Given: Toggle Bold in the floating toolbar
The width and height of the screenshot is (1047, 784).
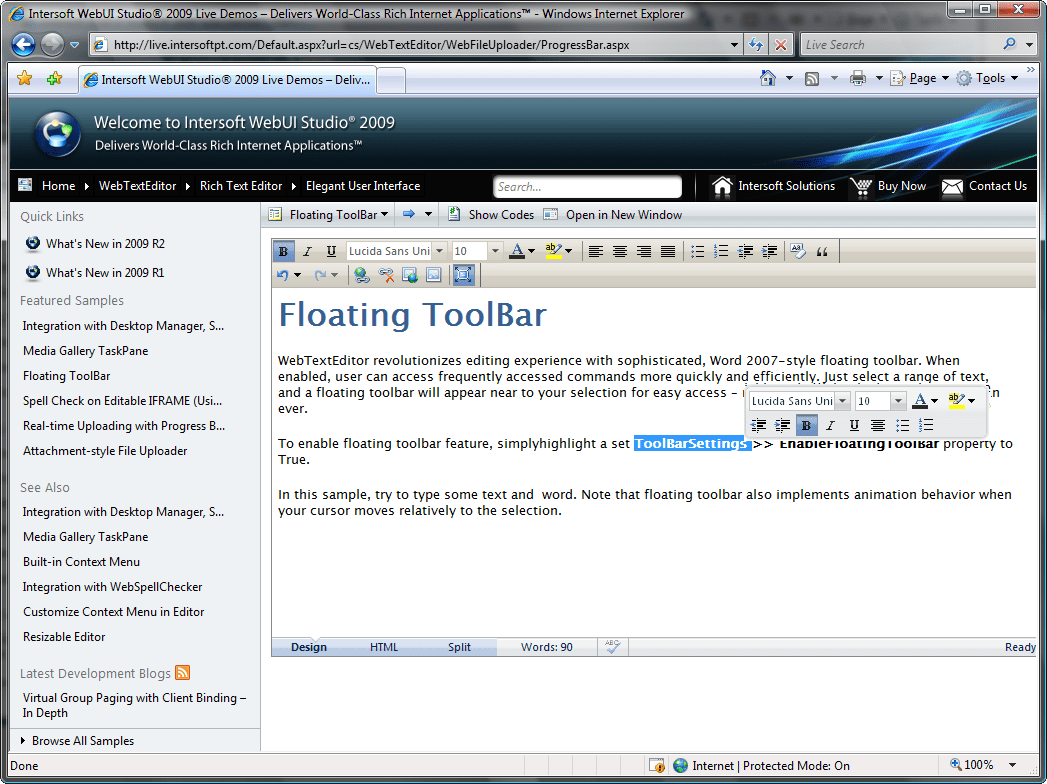Looking at the screenshot, I should pyautogui.click(x=807, y=425).
